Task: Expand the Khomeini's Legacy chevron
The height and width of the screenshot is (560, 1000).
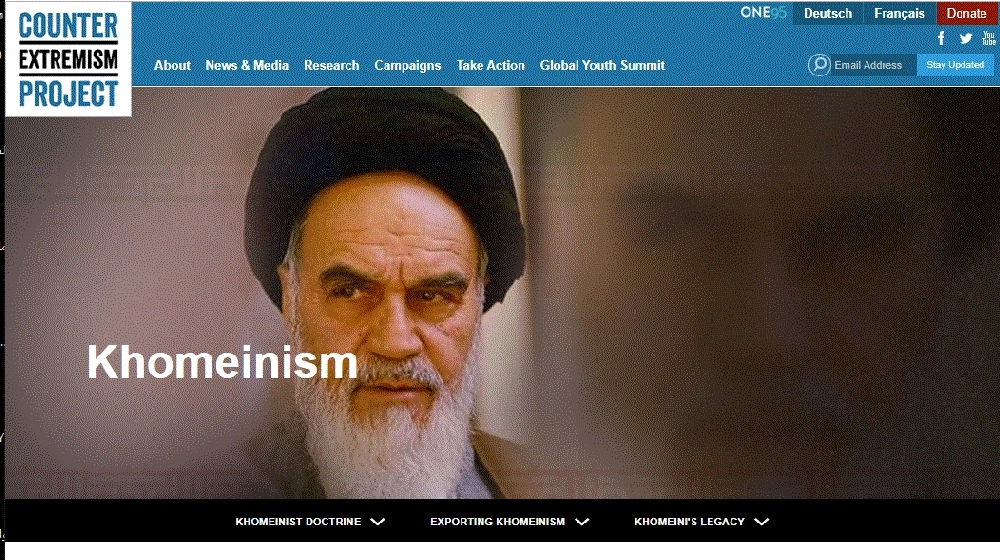Action: tap(761, 522)
